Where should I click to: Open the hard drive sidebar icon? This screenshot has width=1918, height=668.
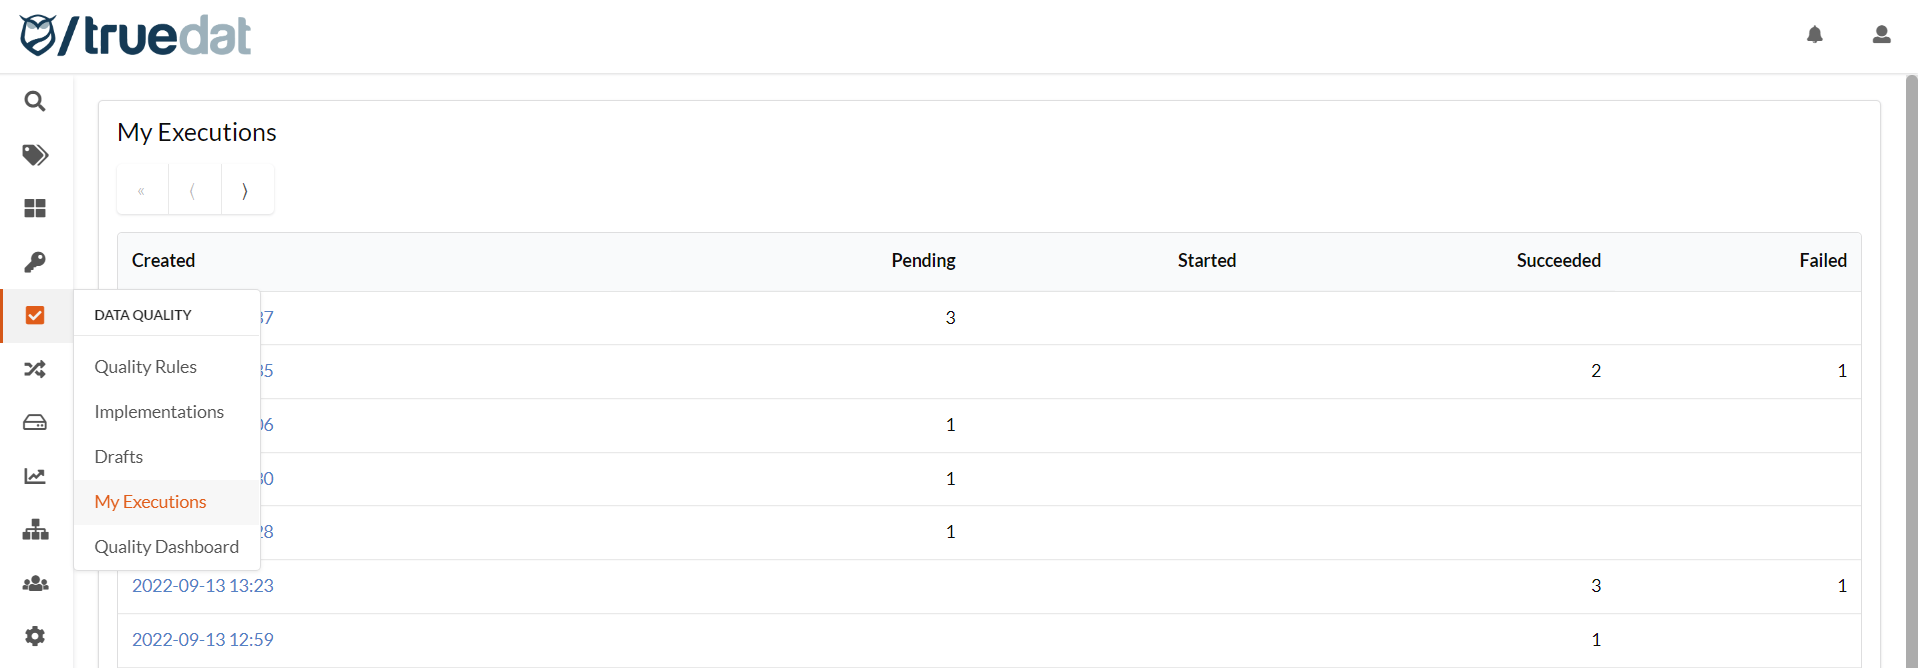[x=35, y=422]
